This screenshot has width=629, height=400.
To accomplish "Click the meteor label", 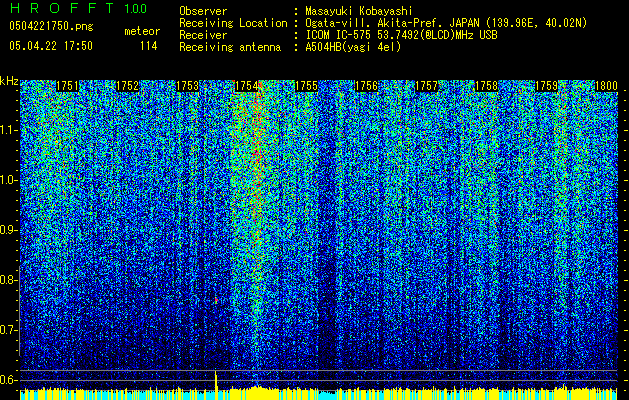I will (x=142, y=31).
